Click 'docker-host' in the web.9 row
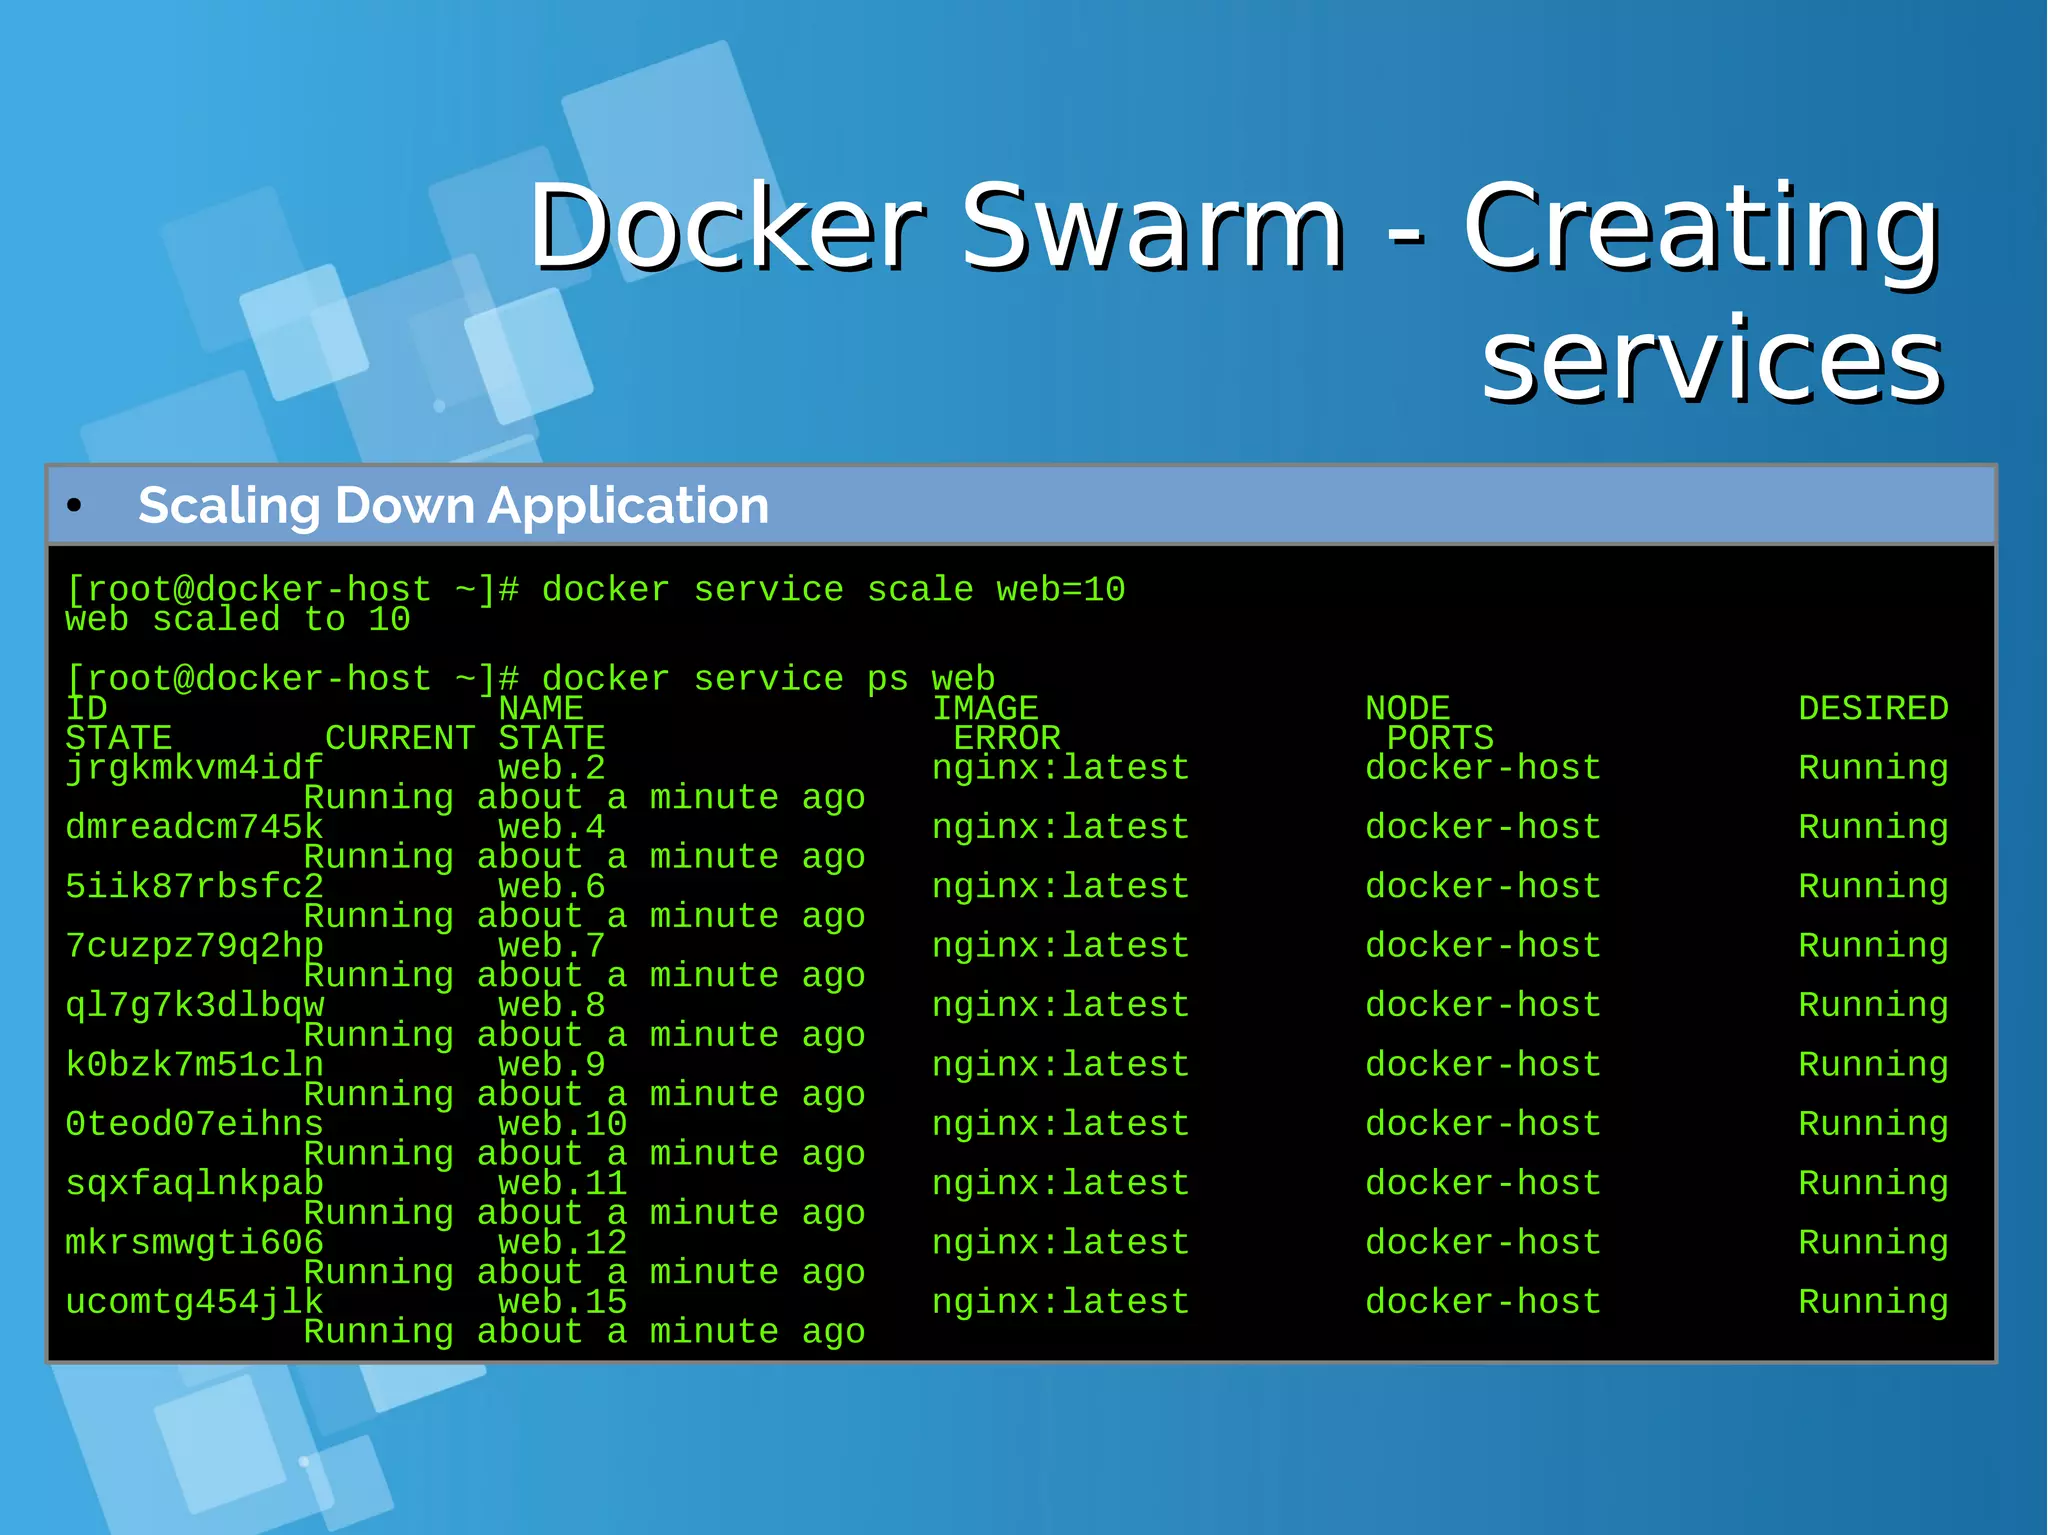This screenshot has width=2048, height=1535. (1483, 1064)
